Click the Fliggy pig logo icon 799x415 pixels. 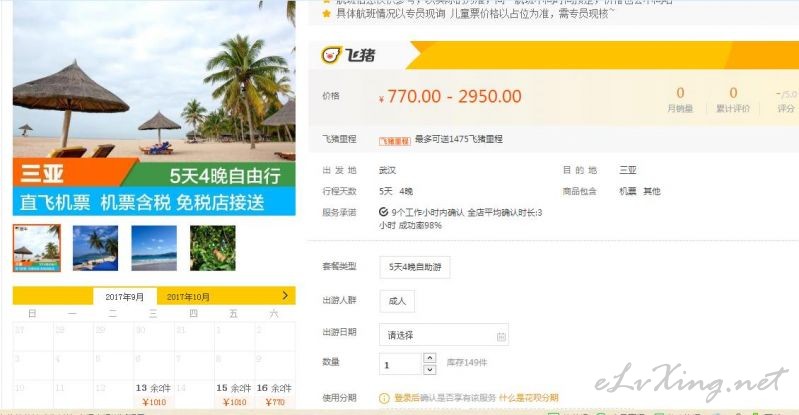tap(331, 55)
